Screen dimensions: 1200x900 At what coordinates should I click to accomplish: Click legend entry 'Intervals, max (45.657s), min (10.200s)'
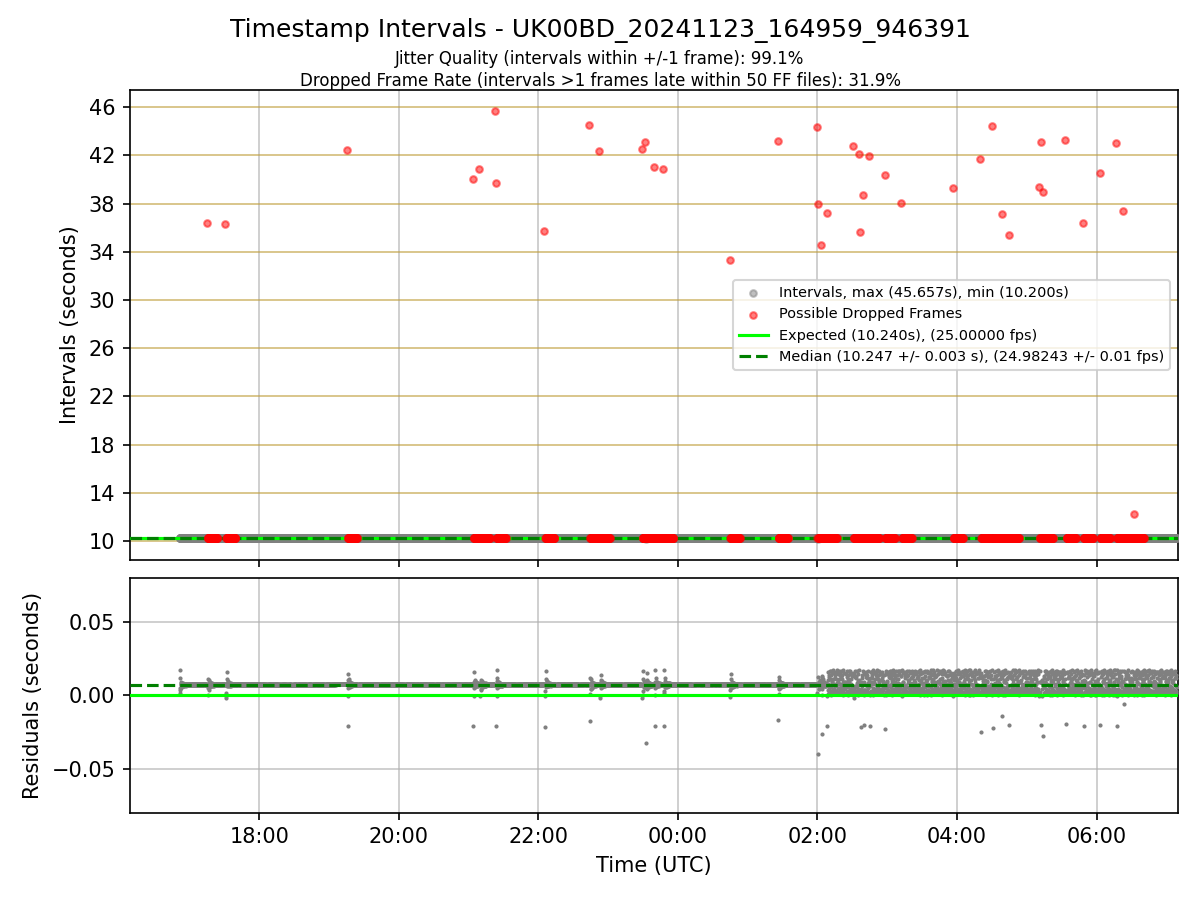tap(923, 292)
